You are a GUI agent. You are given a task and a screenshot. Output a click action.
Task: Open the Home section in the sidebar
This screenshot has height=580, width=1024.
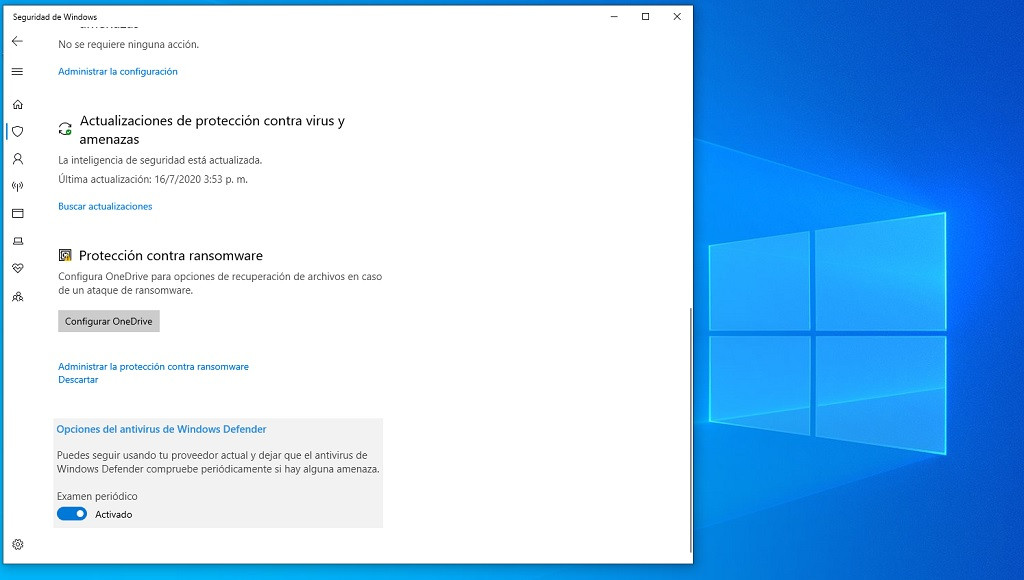coord(17,104)
